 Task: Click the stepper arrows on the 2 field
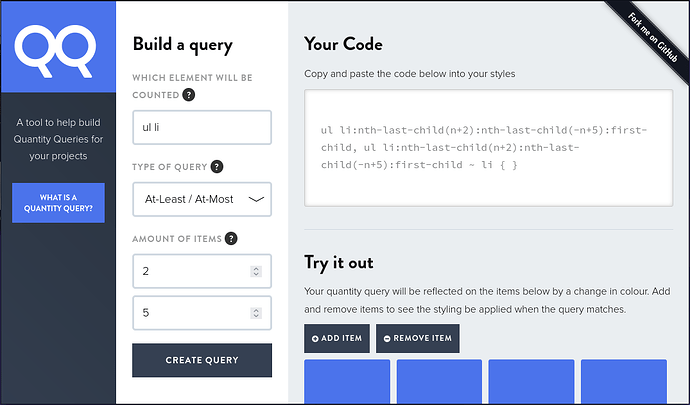(x=256, y=271)
